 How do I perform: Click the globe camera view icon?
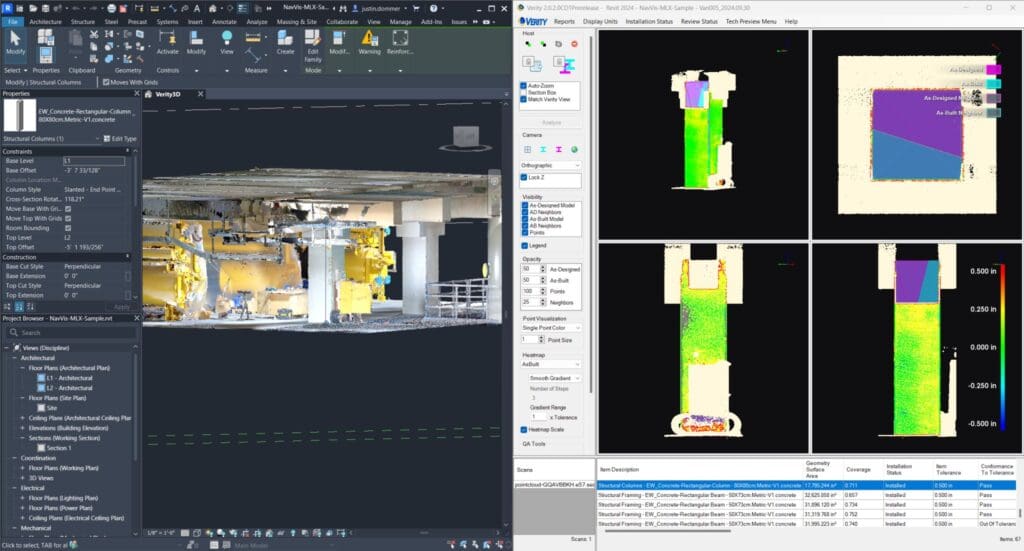(x=574, y=149)
